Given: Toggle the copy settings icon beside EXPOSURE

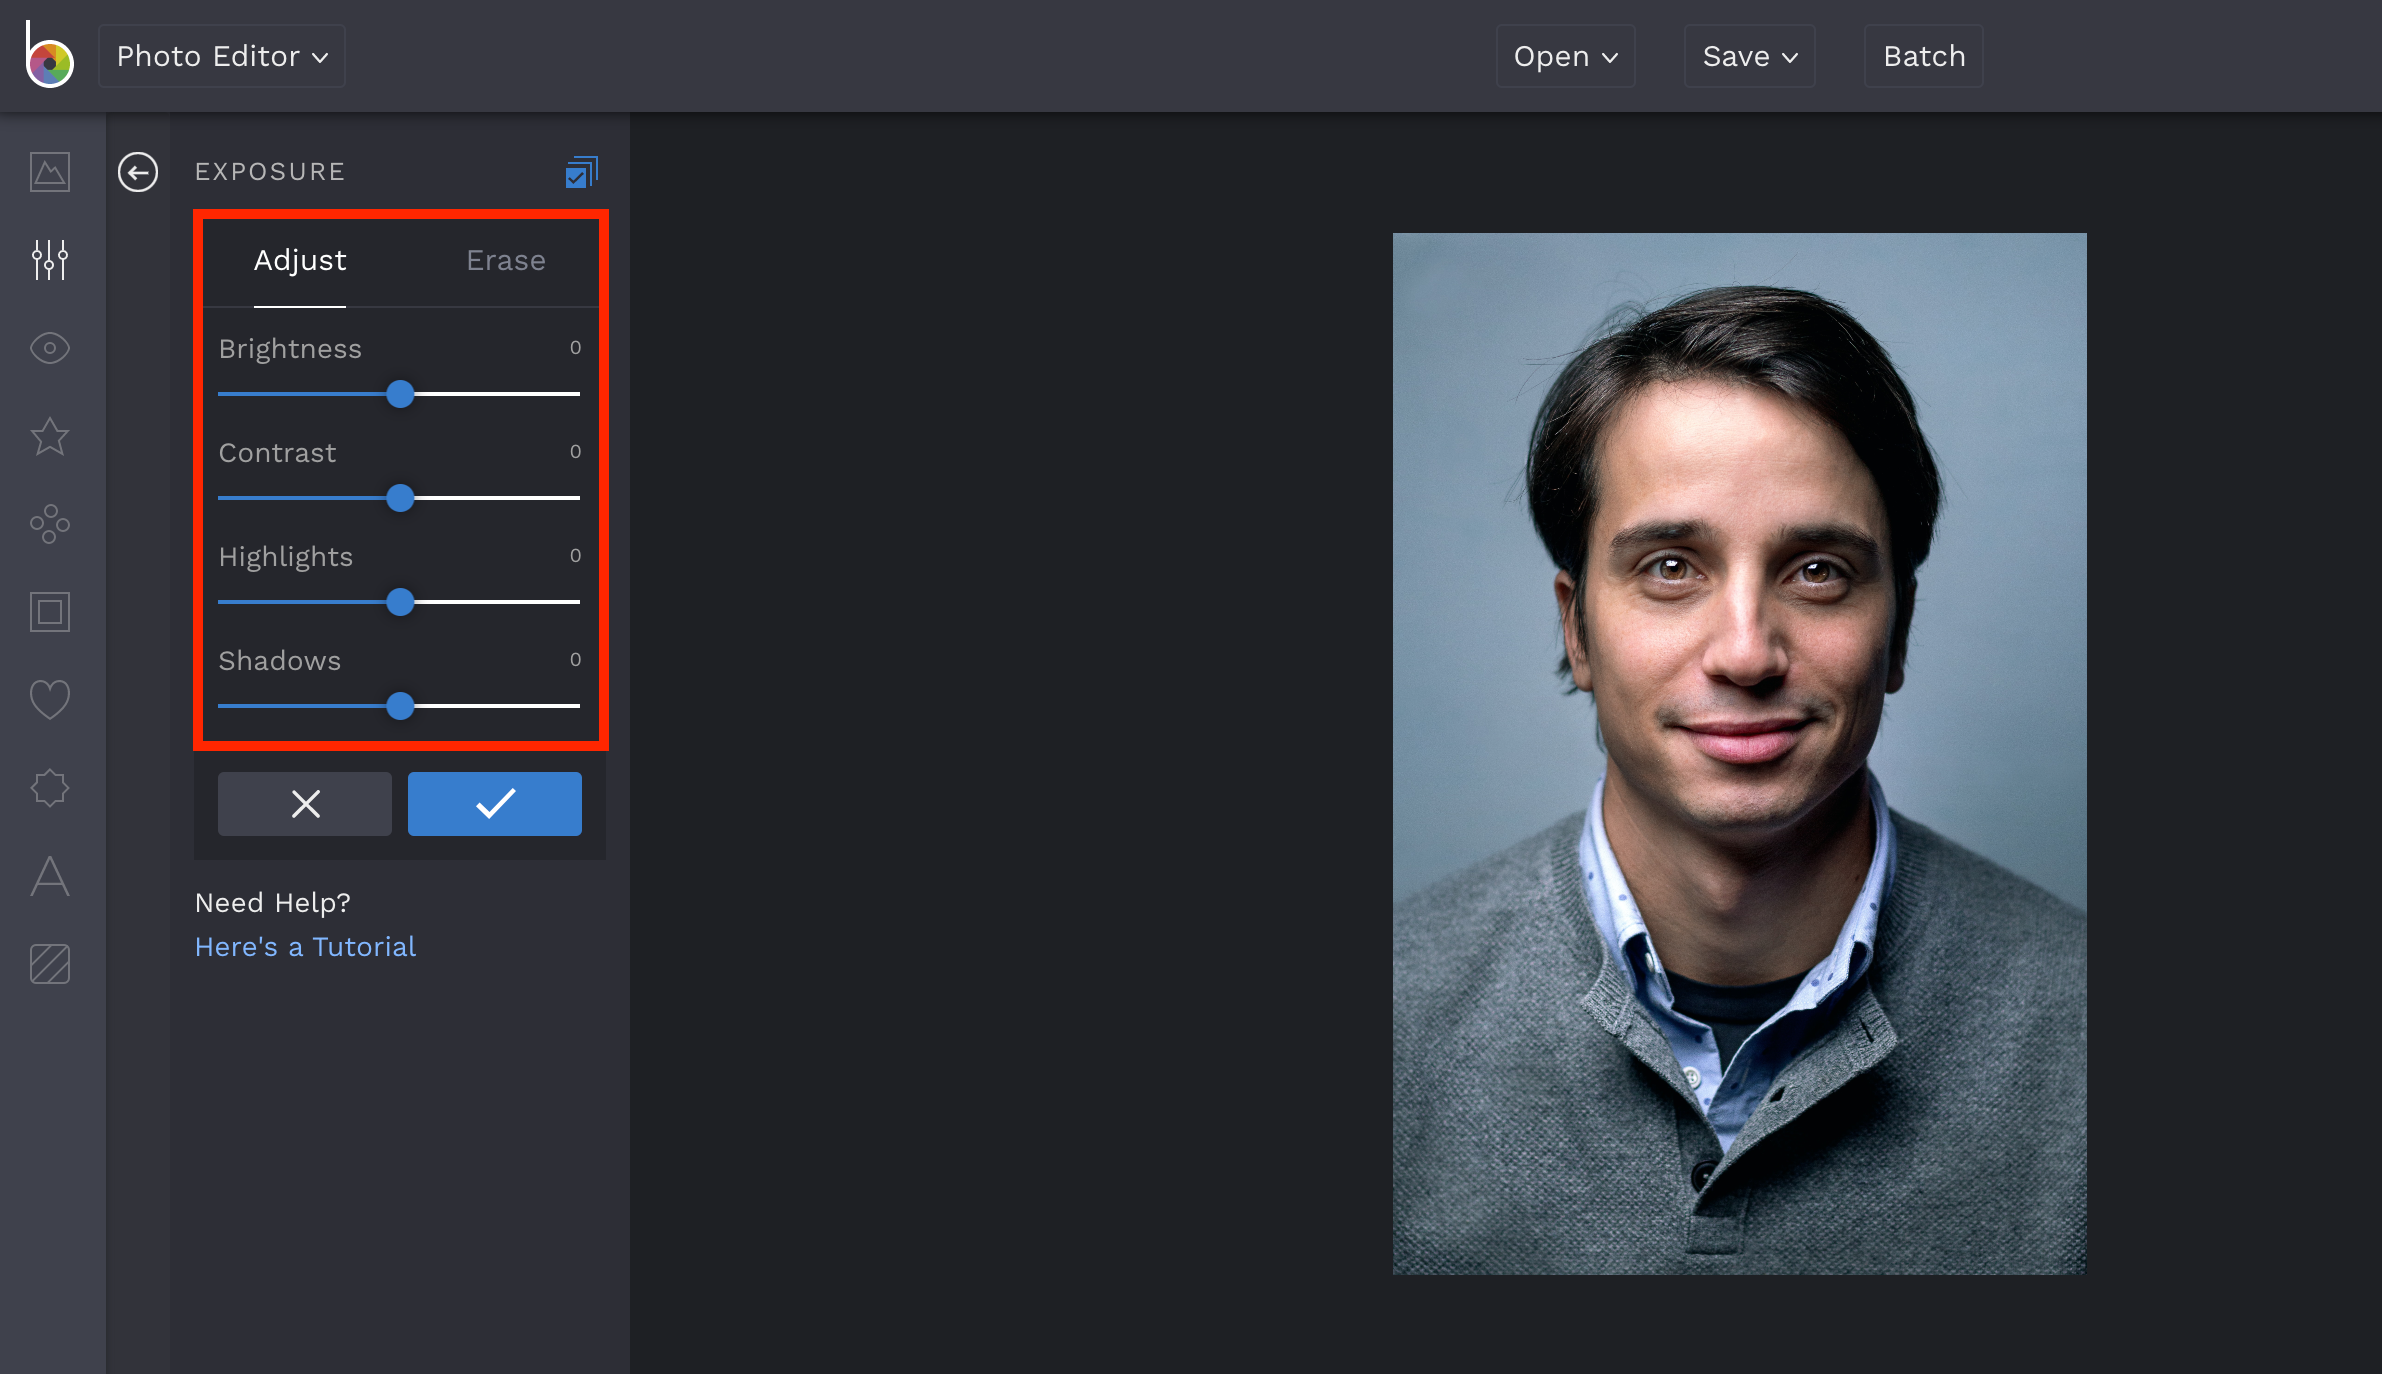Looking at the screenshot, I should tap(580, 172).
